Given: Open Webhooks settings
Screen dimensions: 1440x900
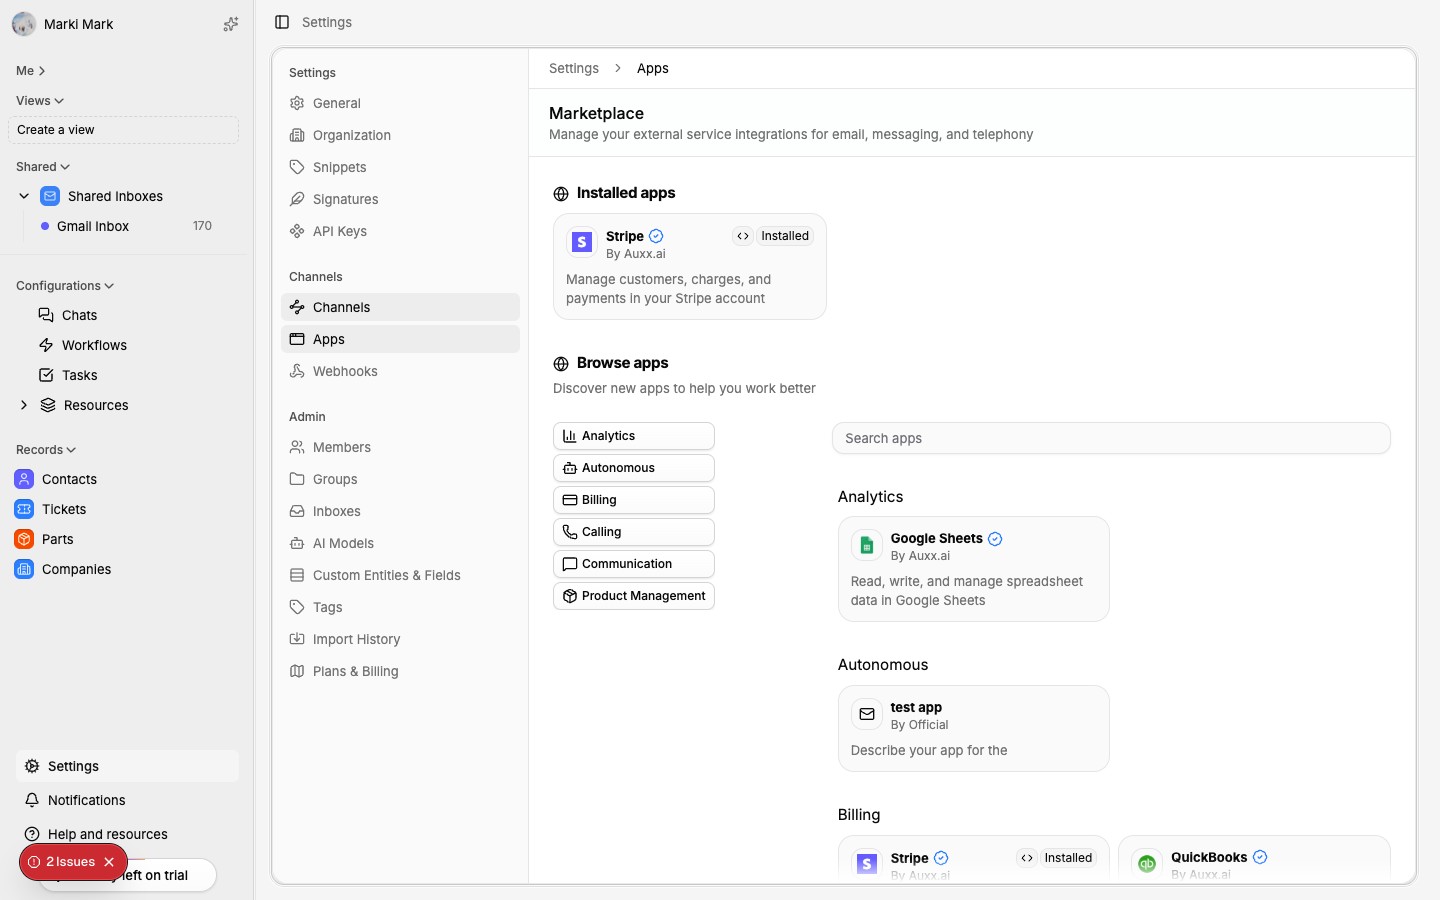Looking at the screenshot, I should (400, 371).
